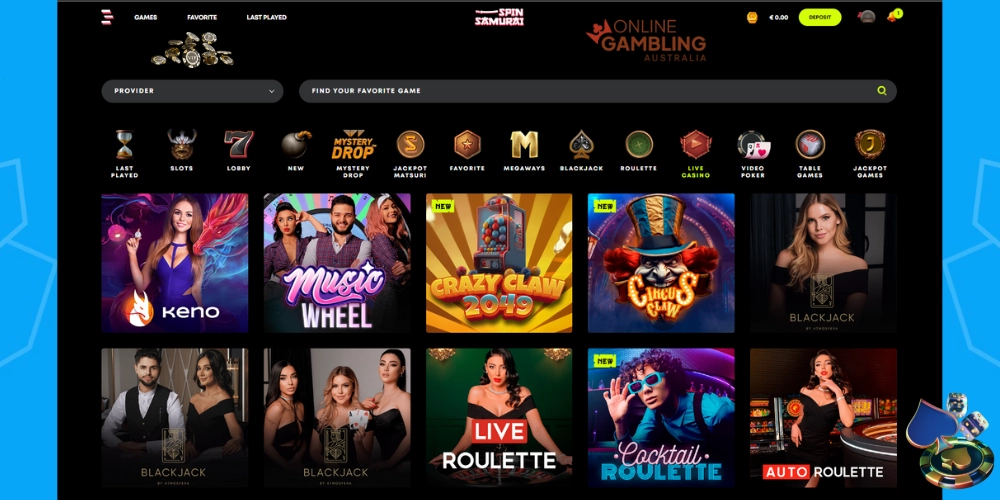This screenshot has height=500, width=1000.
Task: Click the Deposit button
Action: pos(820,17)
